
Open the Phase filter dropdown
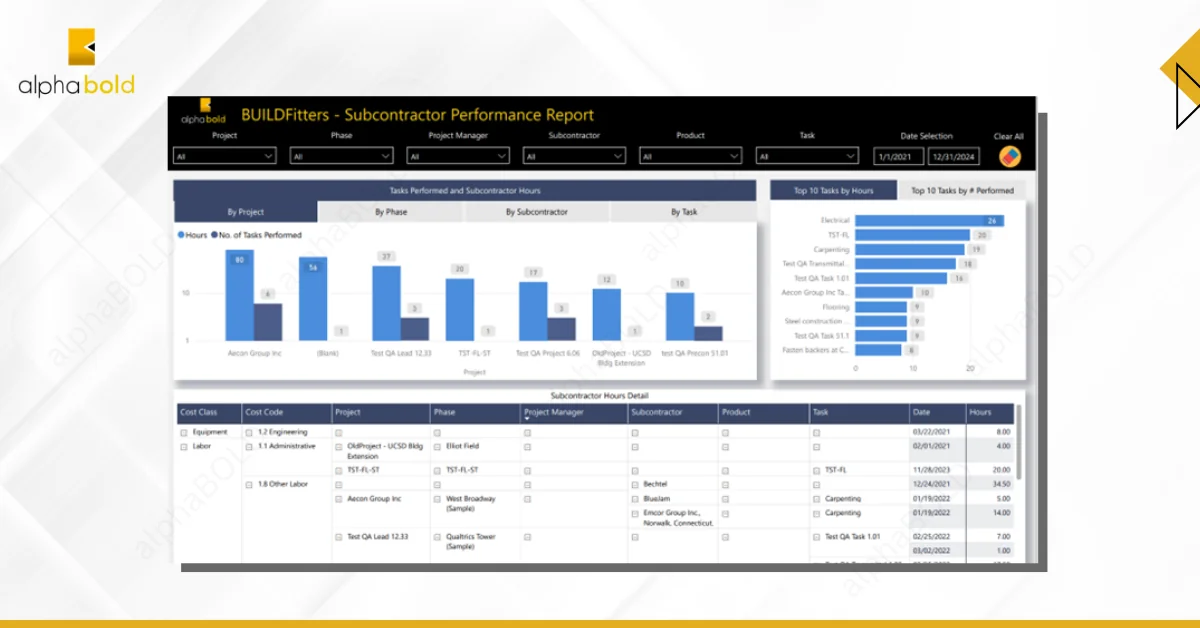click(x=342, y=156)
